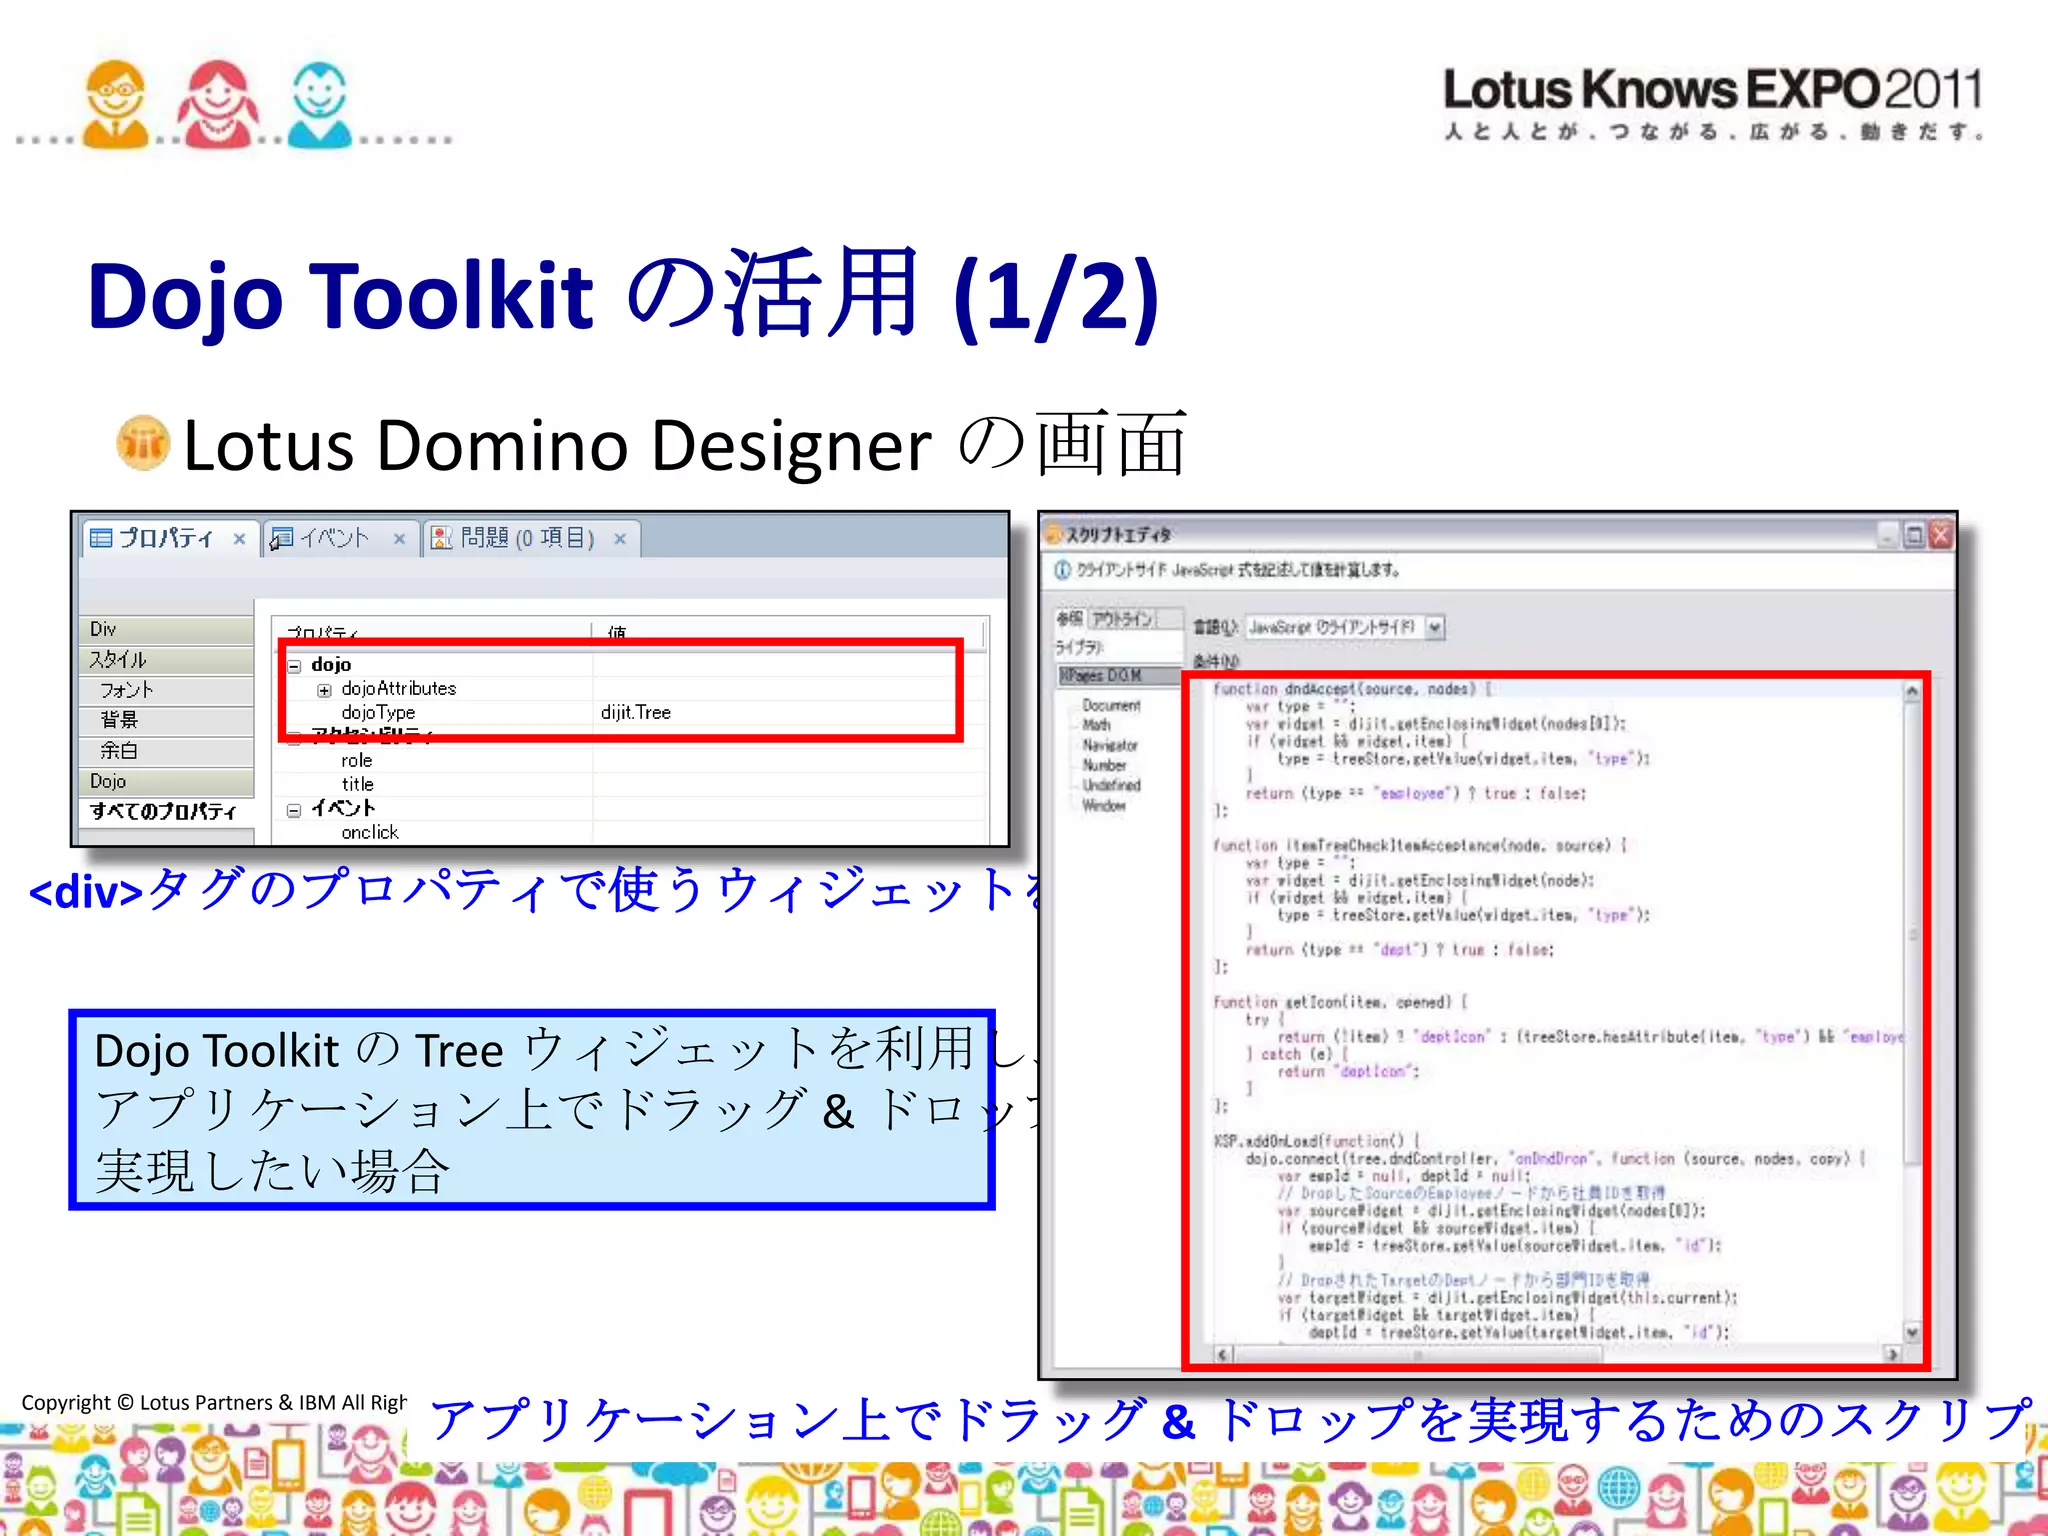Collapse the dojo property group

(295, 665)
